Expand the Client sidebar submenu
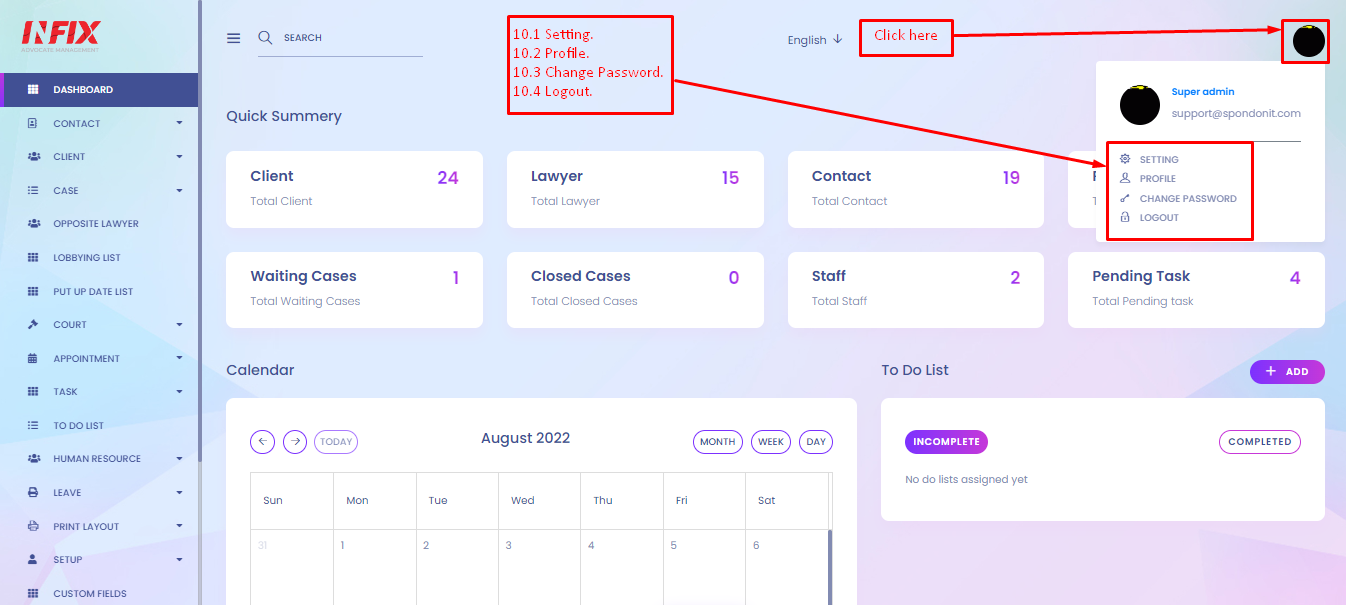This screenshot has height=605, width=1346. pos(100,157)
